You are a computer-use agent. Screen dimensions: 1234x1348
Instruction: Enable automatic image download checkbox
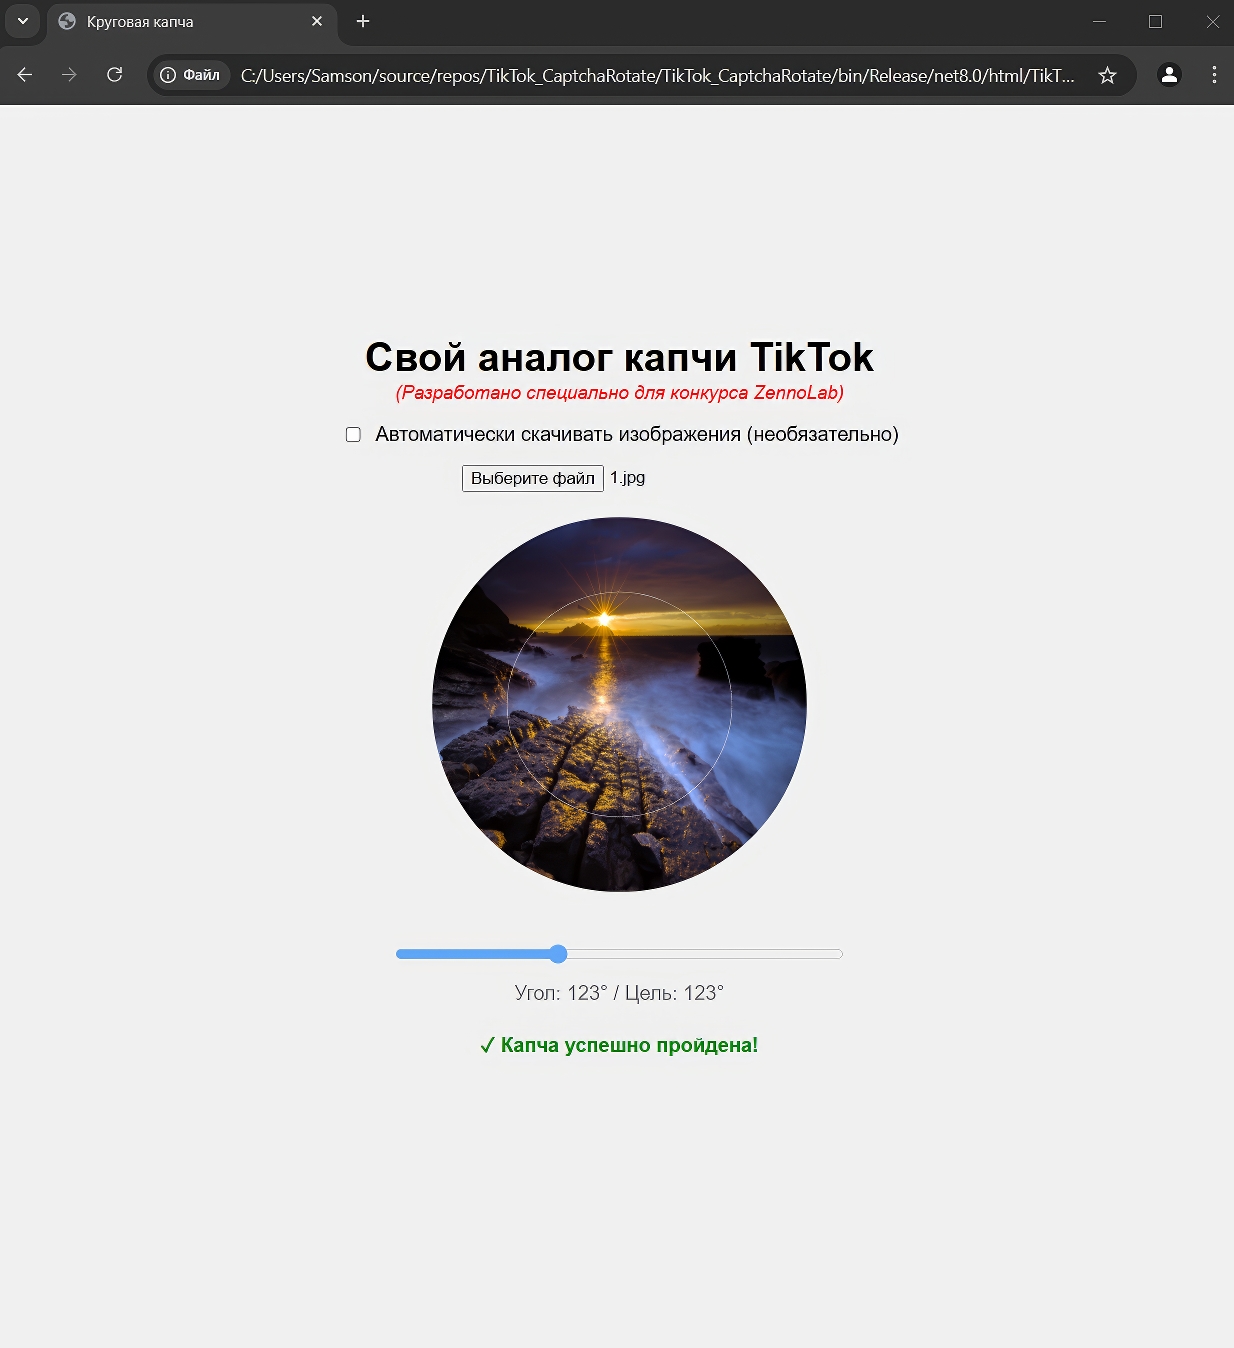point(353,434)
